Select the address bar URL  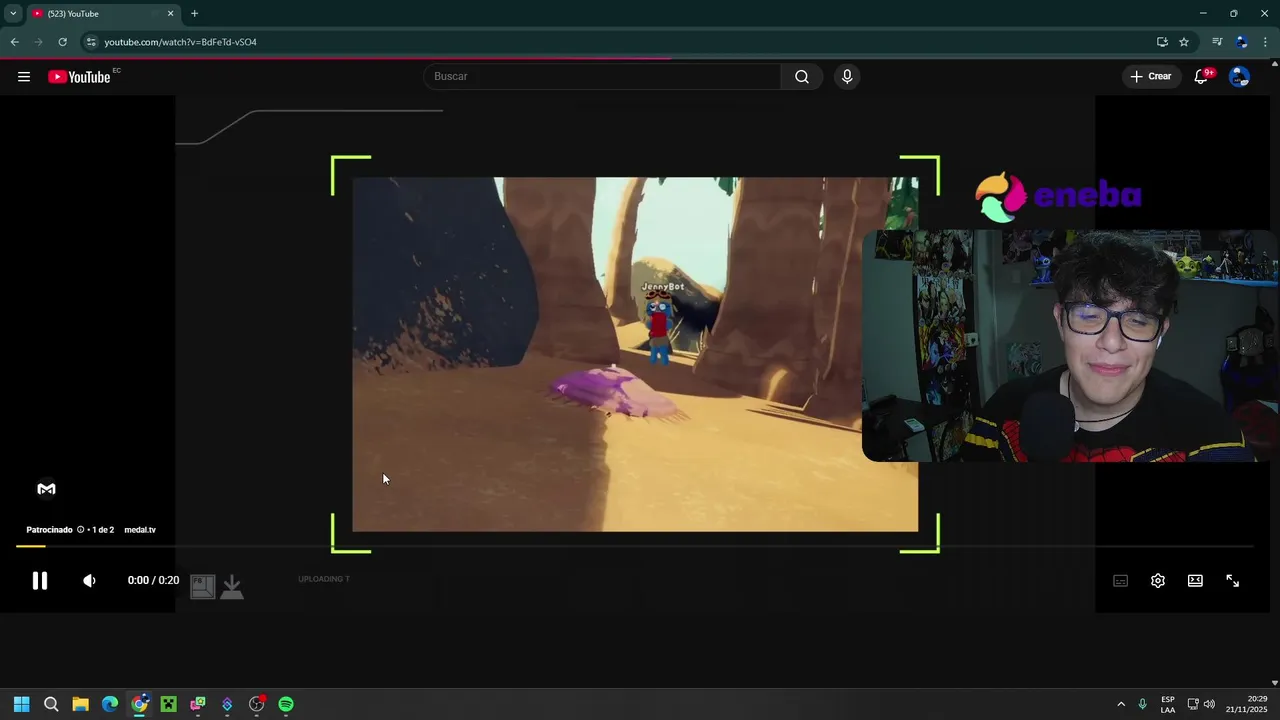(180, 42)
